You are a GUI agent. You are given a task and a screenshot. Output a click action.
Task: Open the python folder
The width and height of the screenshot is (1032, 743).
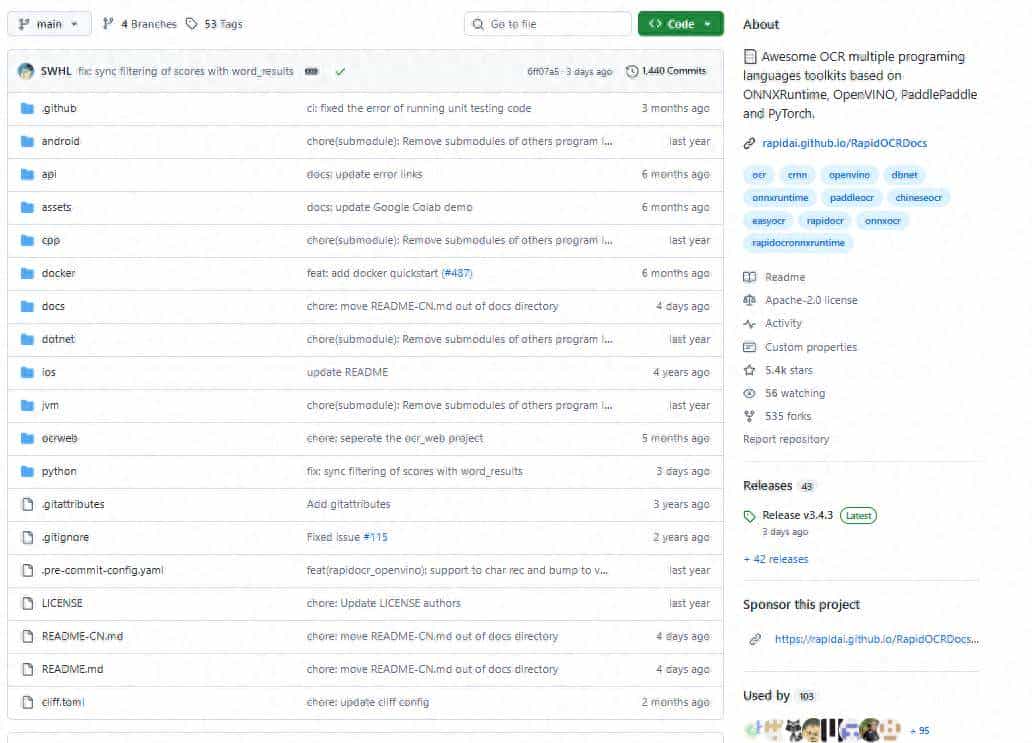click(x=58, y=470)
